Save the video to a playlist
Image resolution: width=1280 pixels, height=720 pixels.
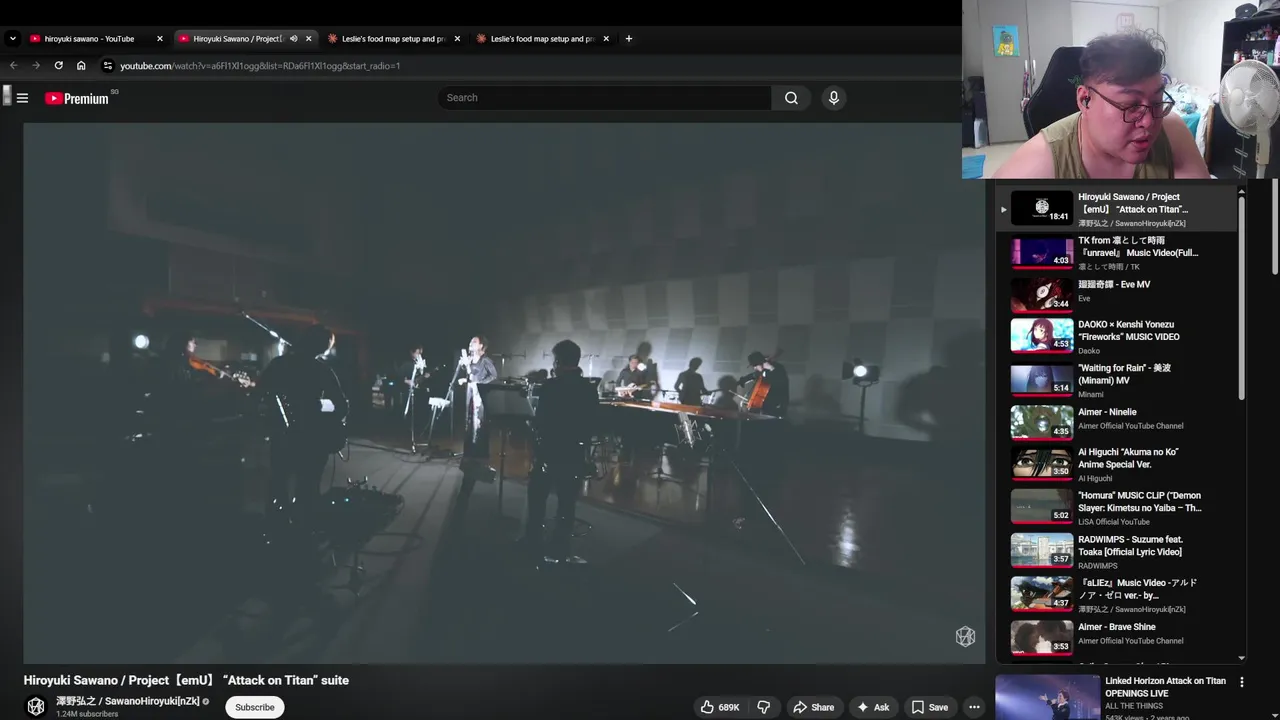click(x=929, y=707)
